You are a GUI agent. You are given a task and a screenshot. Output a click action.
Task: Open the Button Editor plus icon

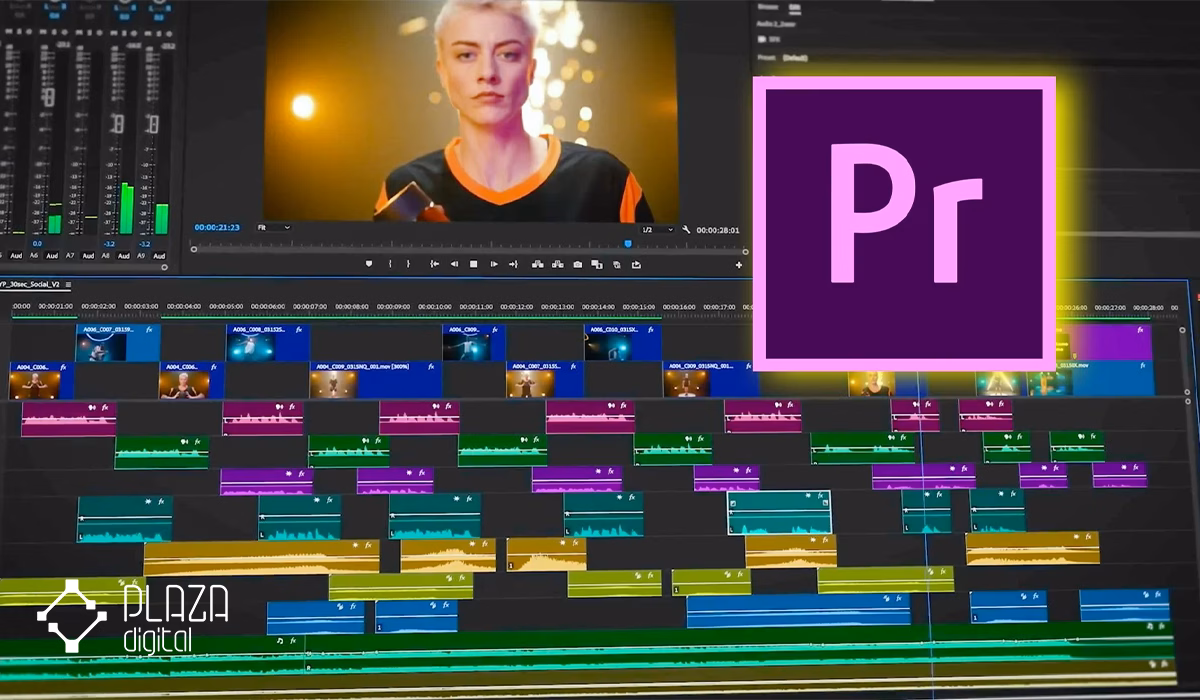pos(739,265)
